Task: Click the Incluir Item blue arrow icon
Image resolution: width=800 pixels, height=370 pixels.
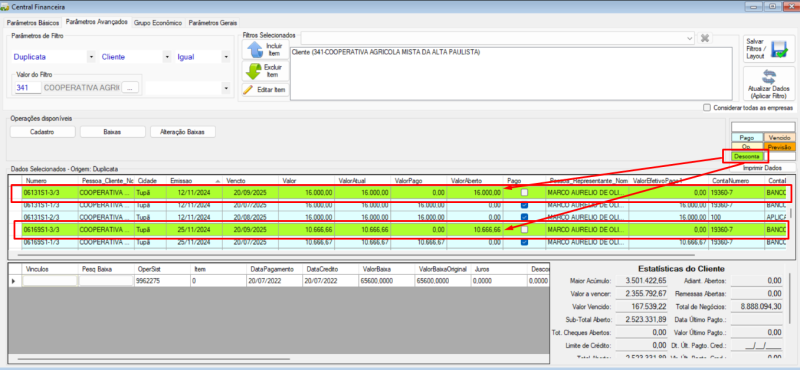Action: (255, 50)
